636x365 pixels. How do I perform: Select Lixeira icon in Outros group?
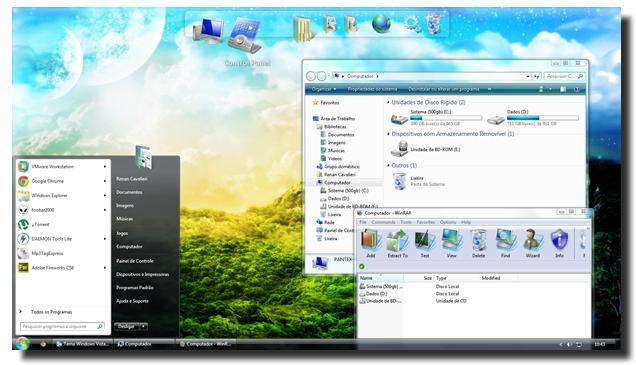[x=400, y=181]
